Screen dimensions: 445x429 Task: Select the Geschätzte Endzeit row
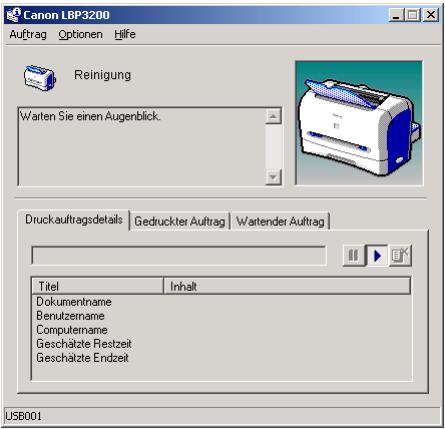222,358
